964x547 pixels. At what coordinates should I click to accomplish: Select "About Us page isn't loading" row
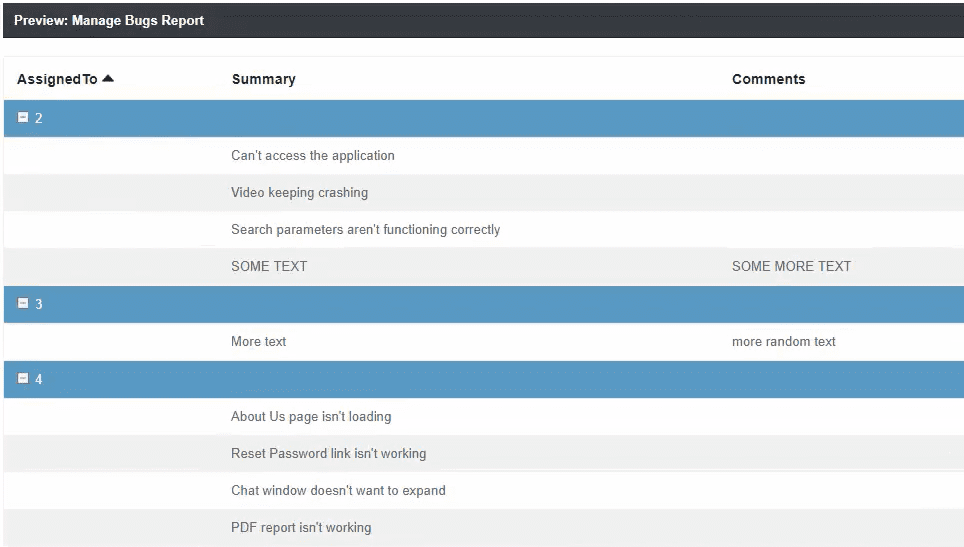[311, 417]
